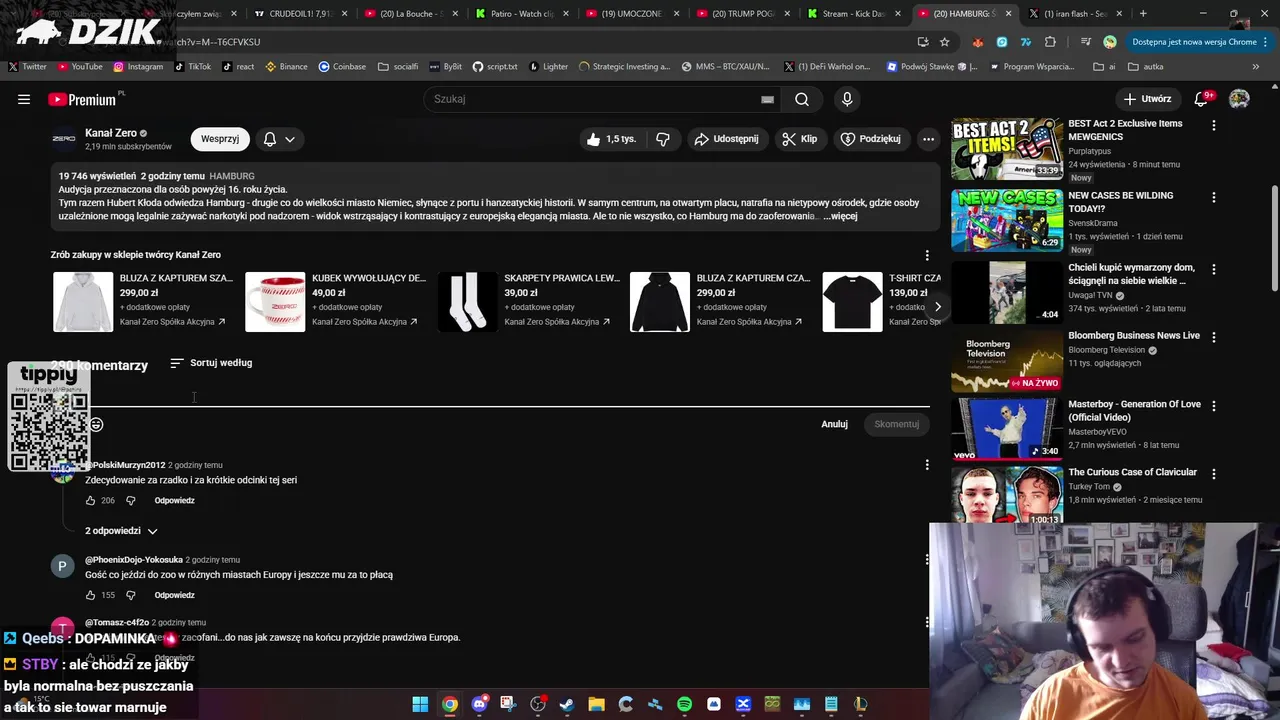Open the Windows Start menu

pos(420,704)
